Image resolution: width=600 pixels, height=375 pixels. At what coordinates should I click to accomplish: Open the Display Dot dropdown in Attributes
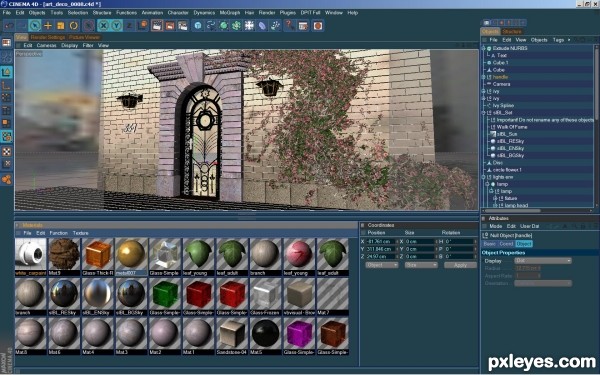pyautogui.click(x=543, y=261)
